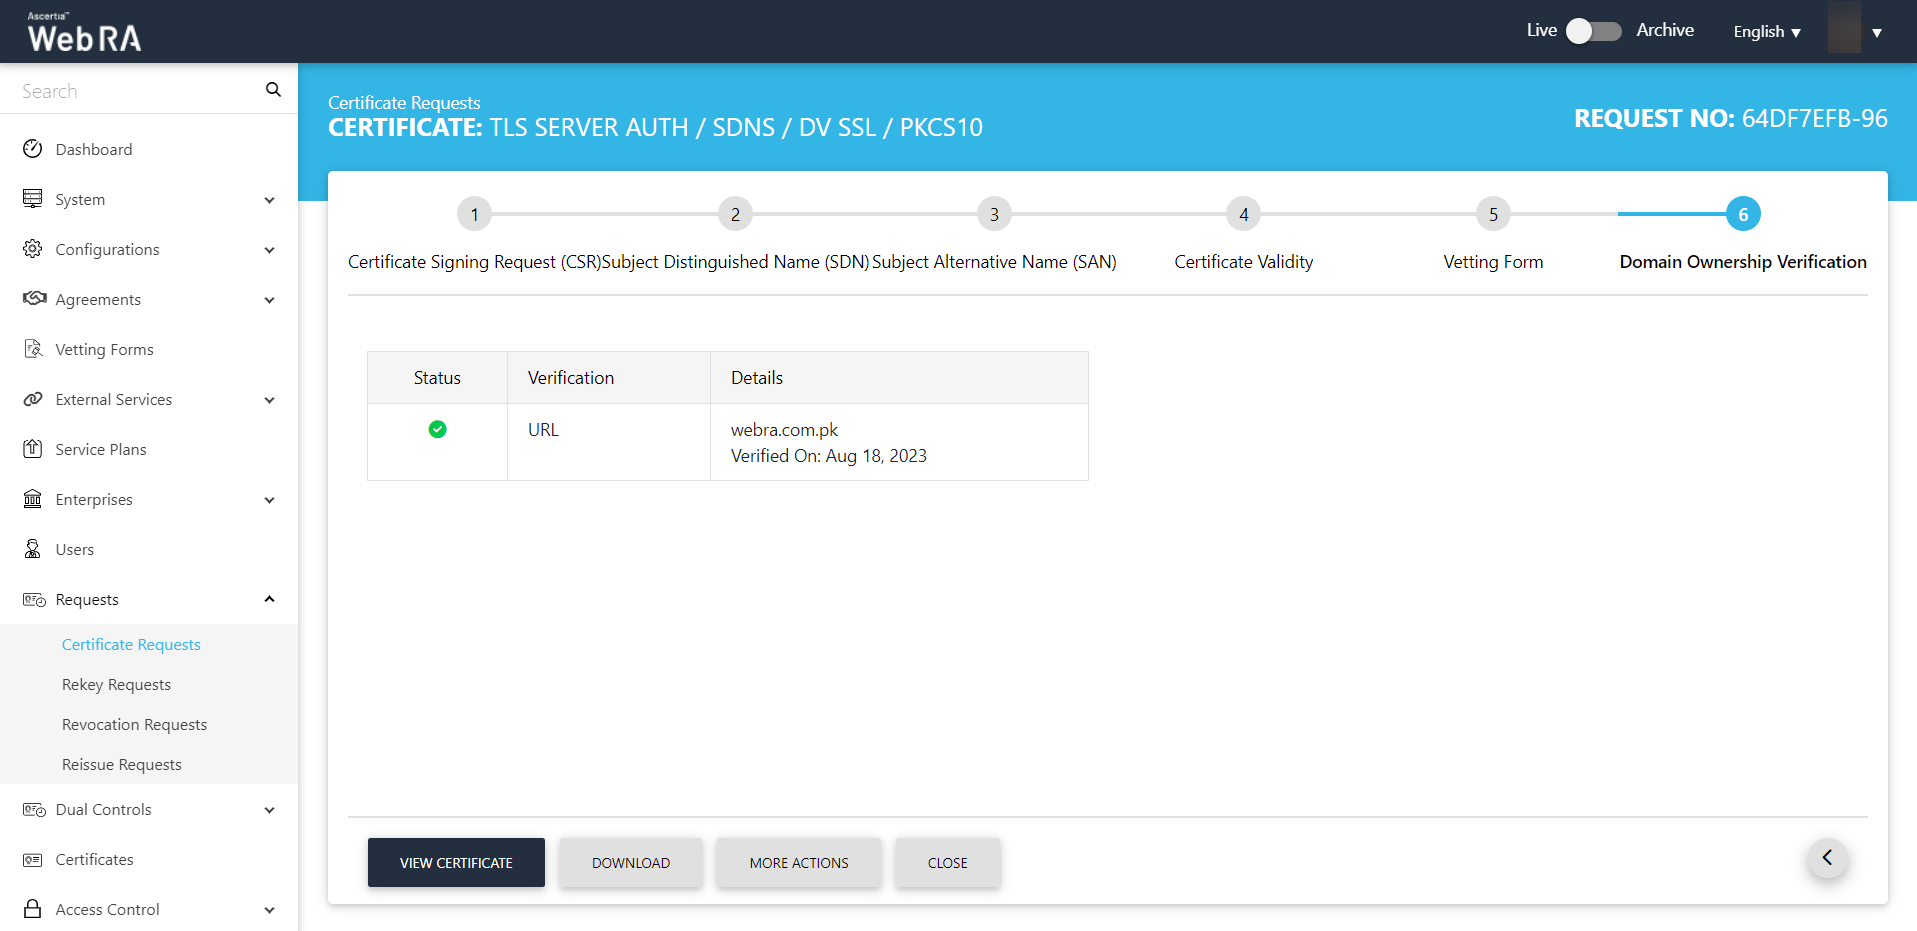This screenshot has width=1917, height=931.
Task: Click the VIEW CERTIFICATE button
Action: [456, 862]
